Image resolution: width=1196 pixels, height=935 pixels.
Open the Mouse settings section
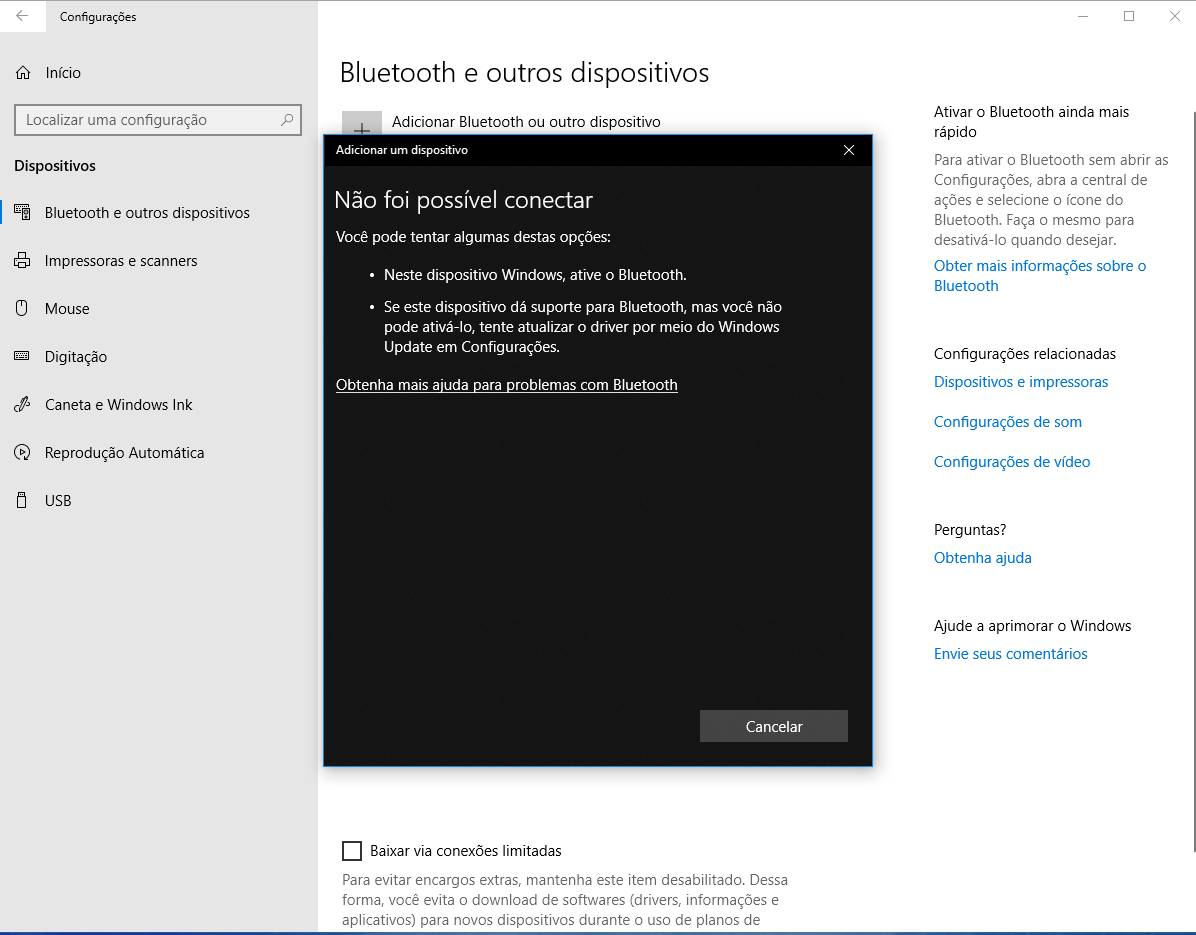(x=67, y=308)
